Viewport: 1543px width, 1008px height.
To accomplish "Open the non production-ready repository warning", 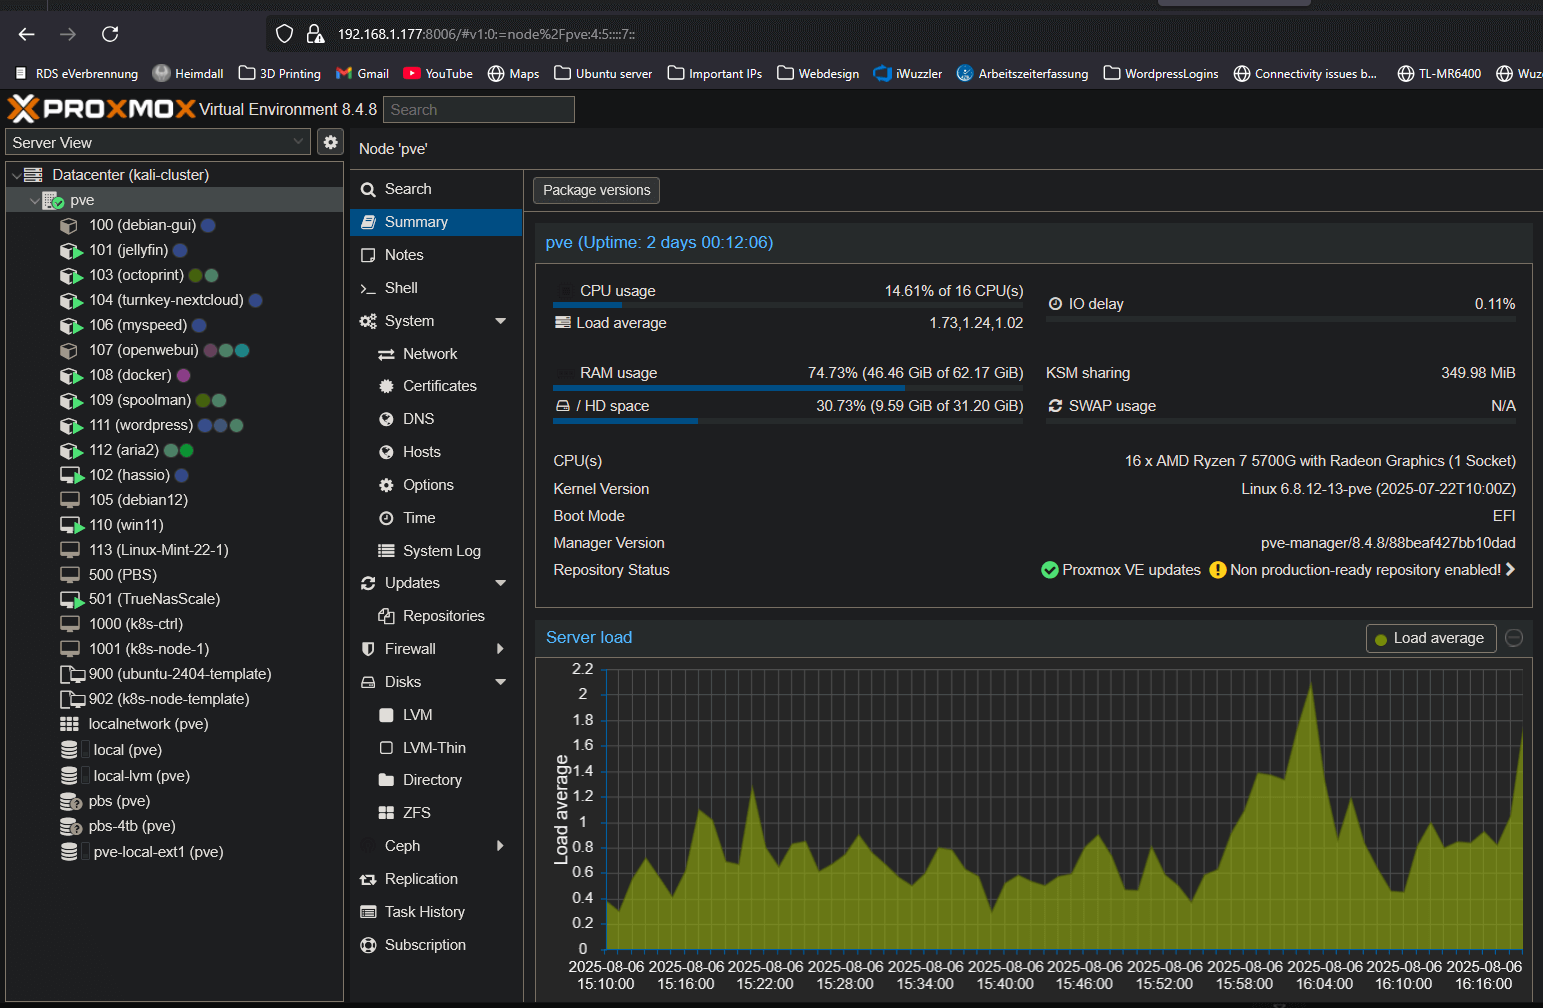I will (x=1364, y=570).
